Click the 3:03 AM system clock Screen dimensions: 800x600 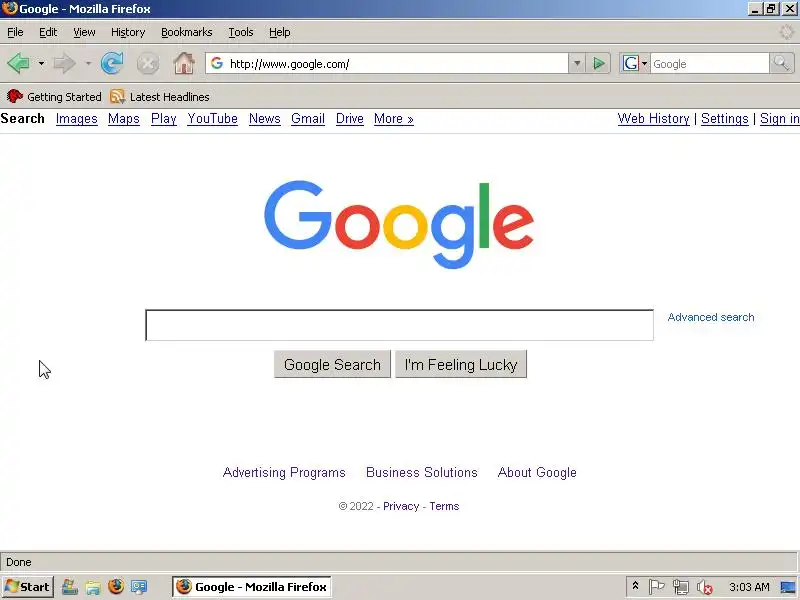pyautogui.click(x=749, y=587)
